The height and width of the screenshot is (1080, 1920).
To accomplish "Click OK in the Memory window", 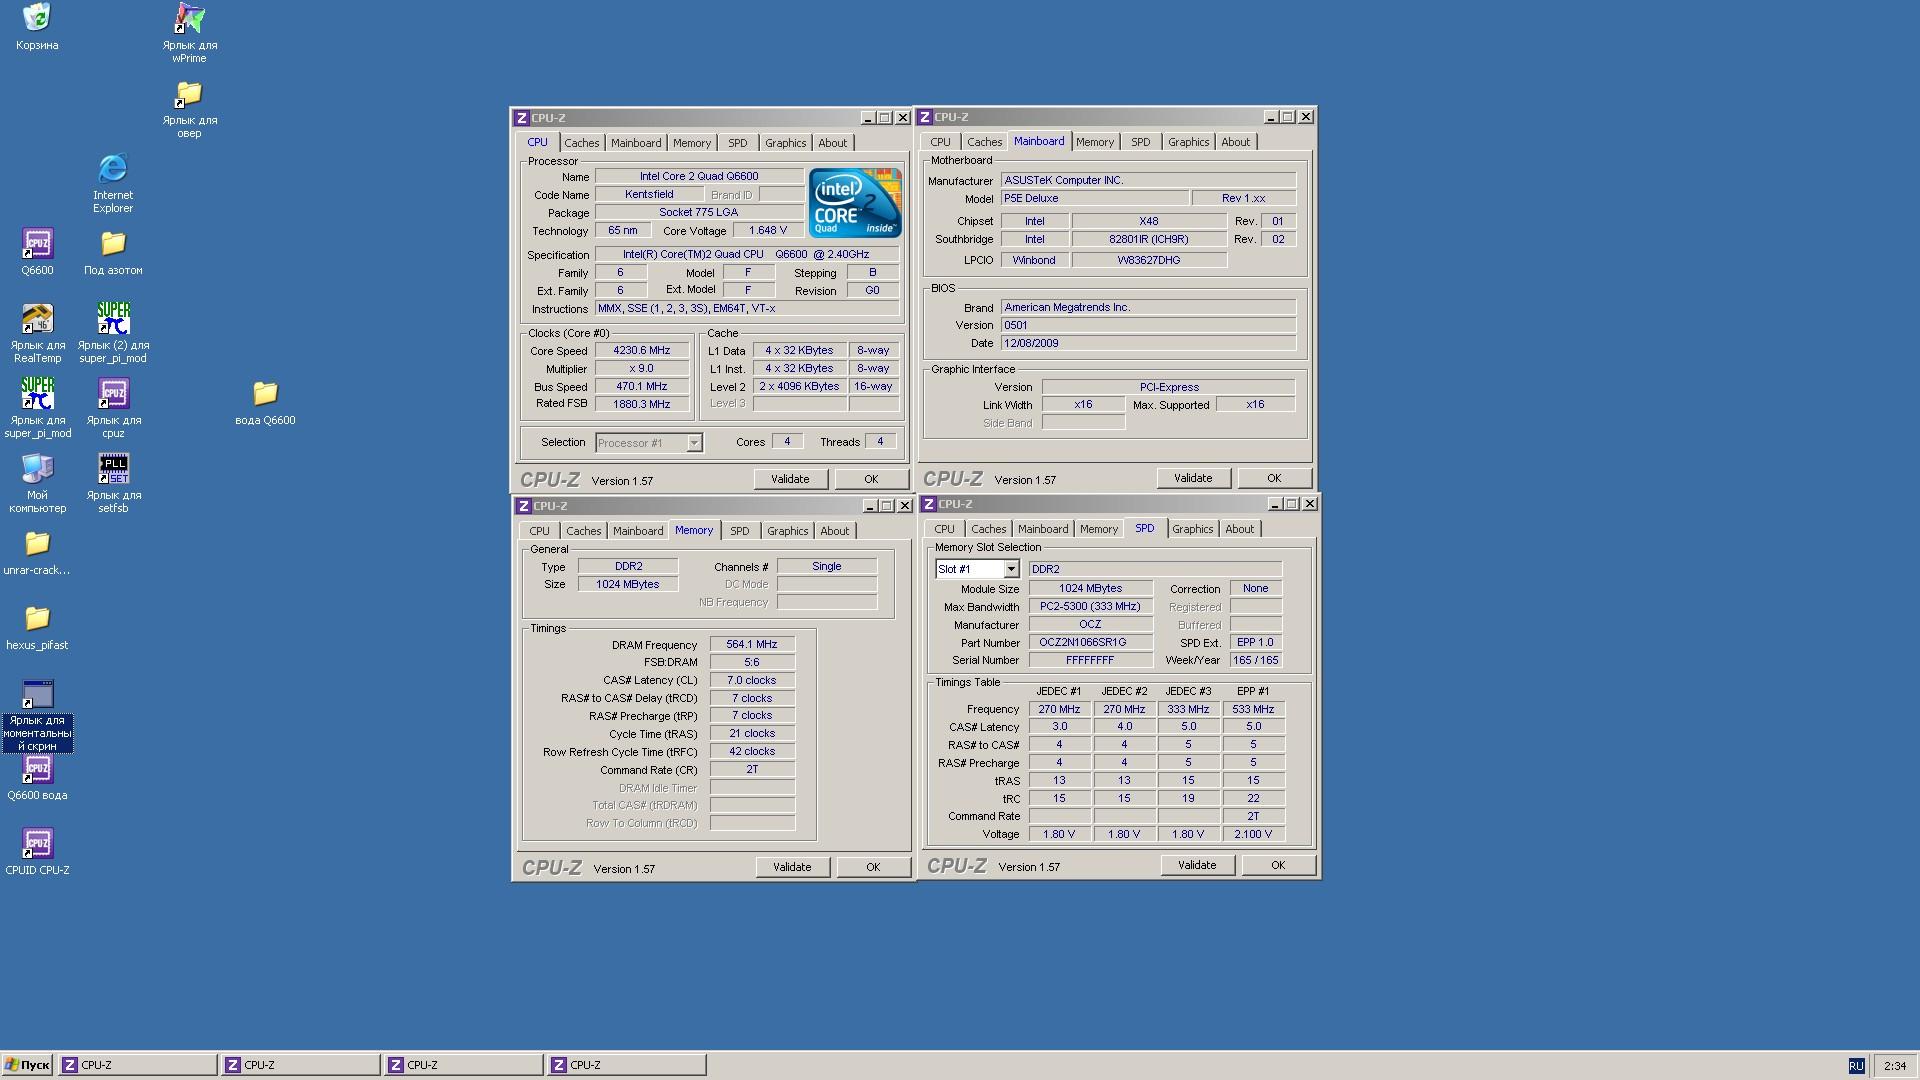I will pyautogui.click(x=873, y=867).
